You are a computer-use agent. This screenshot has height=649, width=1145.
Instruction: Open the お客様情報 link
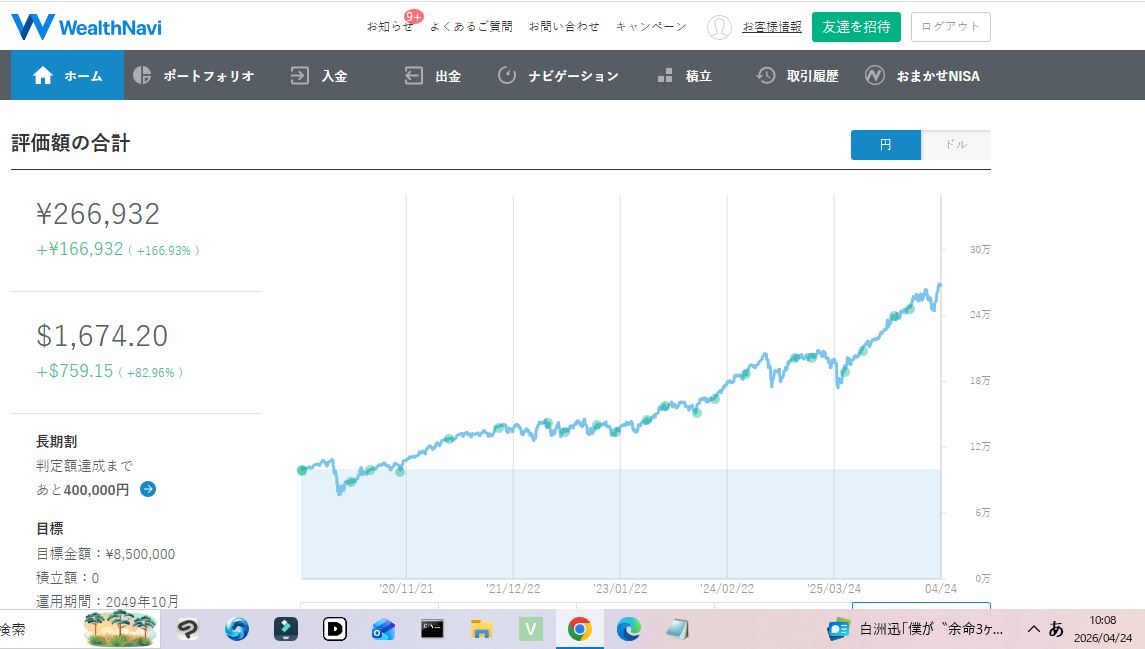point(772,27)
